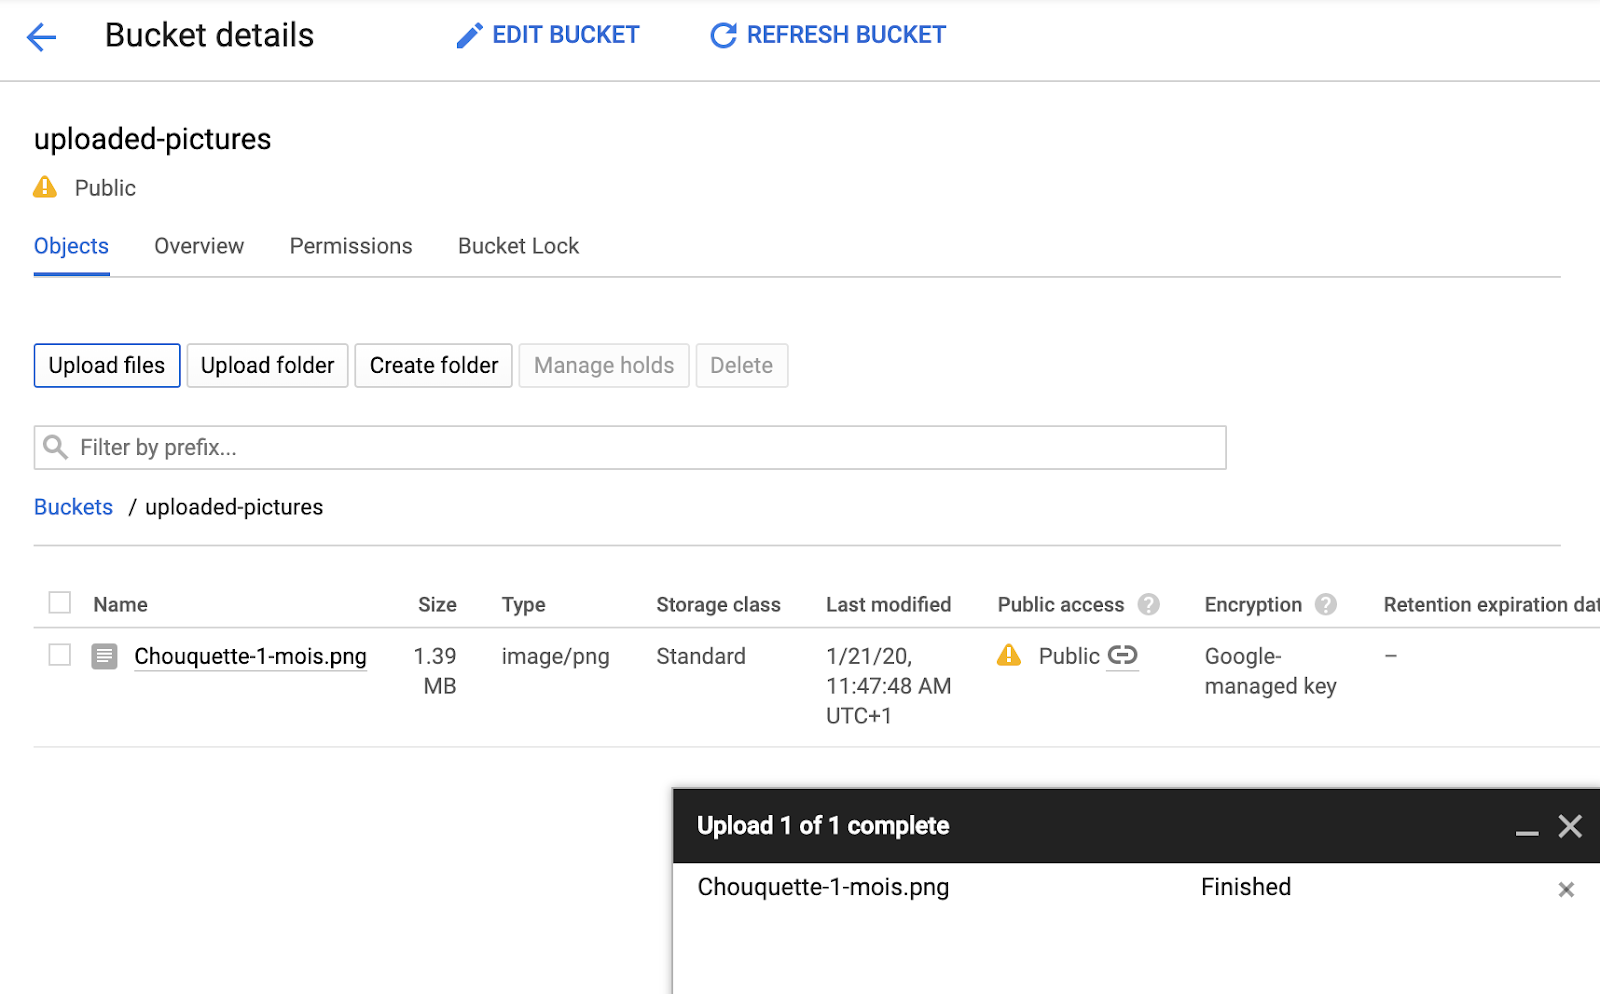The width and height of the screenshot is (1600, 994).
Task: Focus the Filter by prefix field
Action: coord(640,448)
